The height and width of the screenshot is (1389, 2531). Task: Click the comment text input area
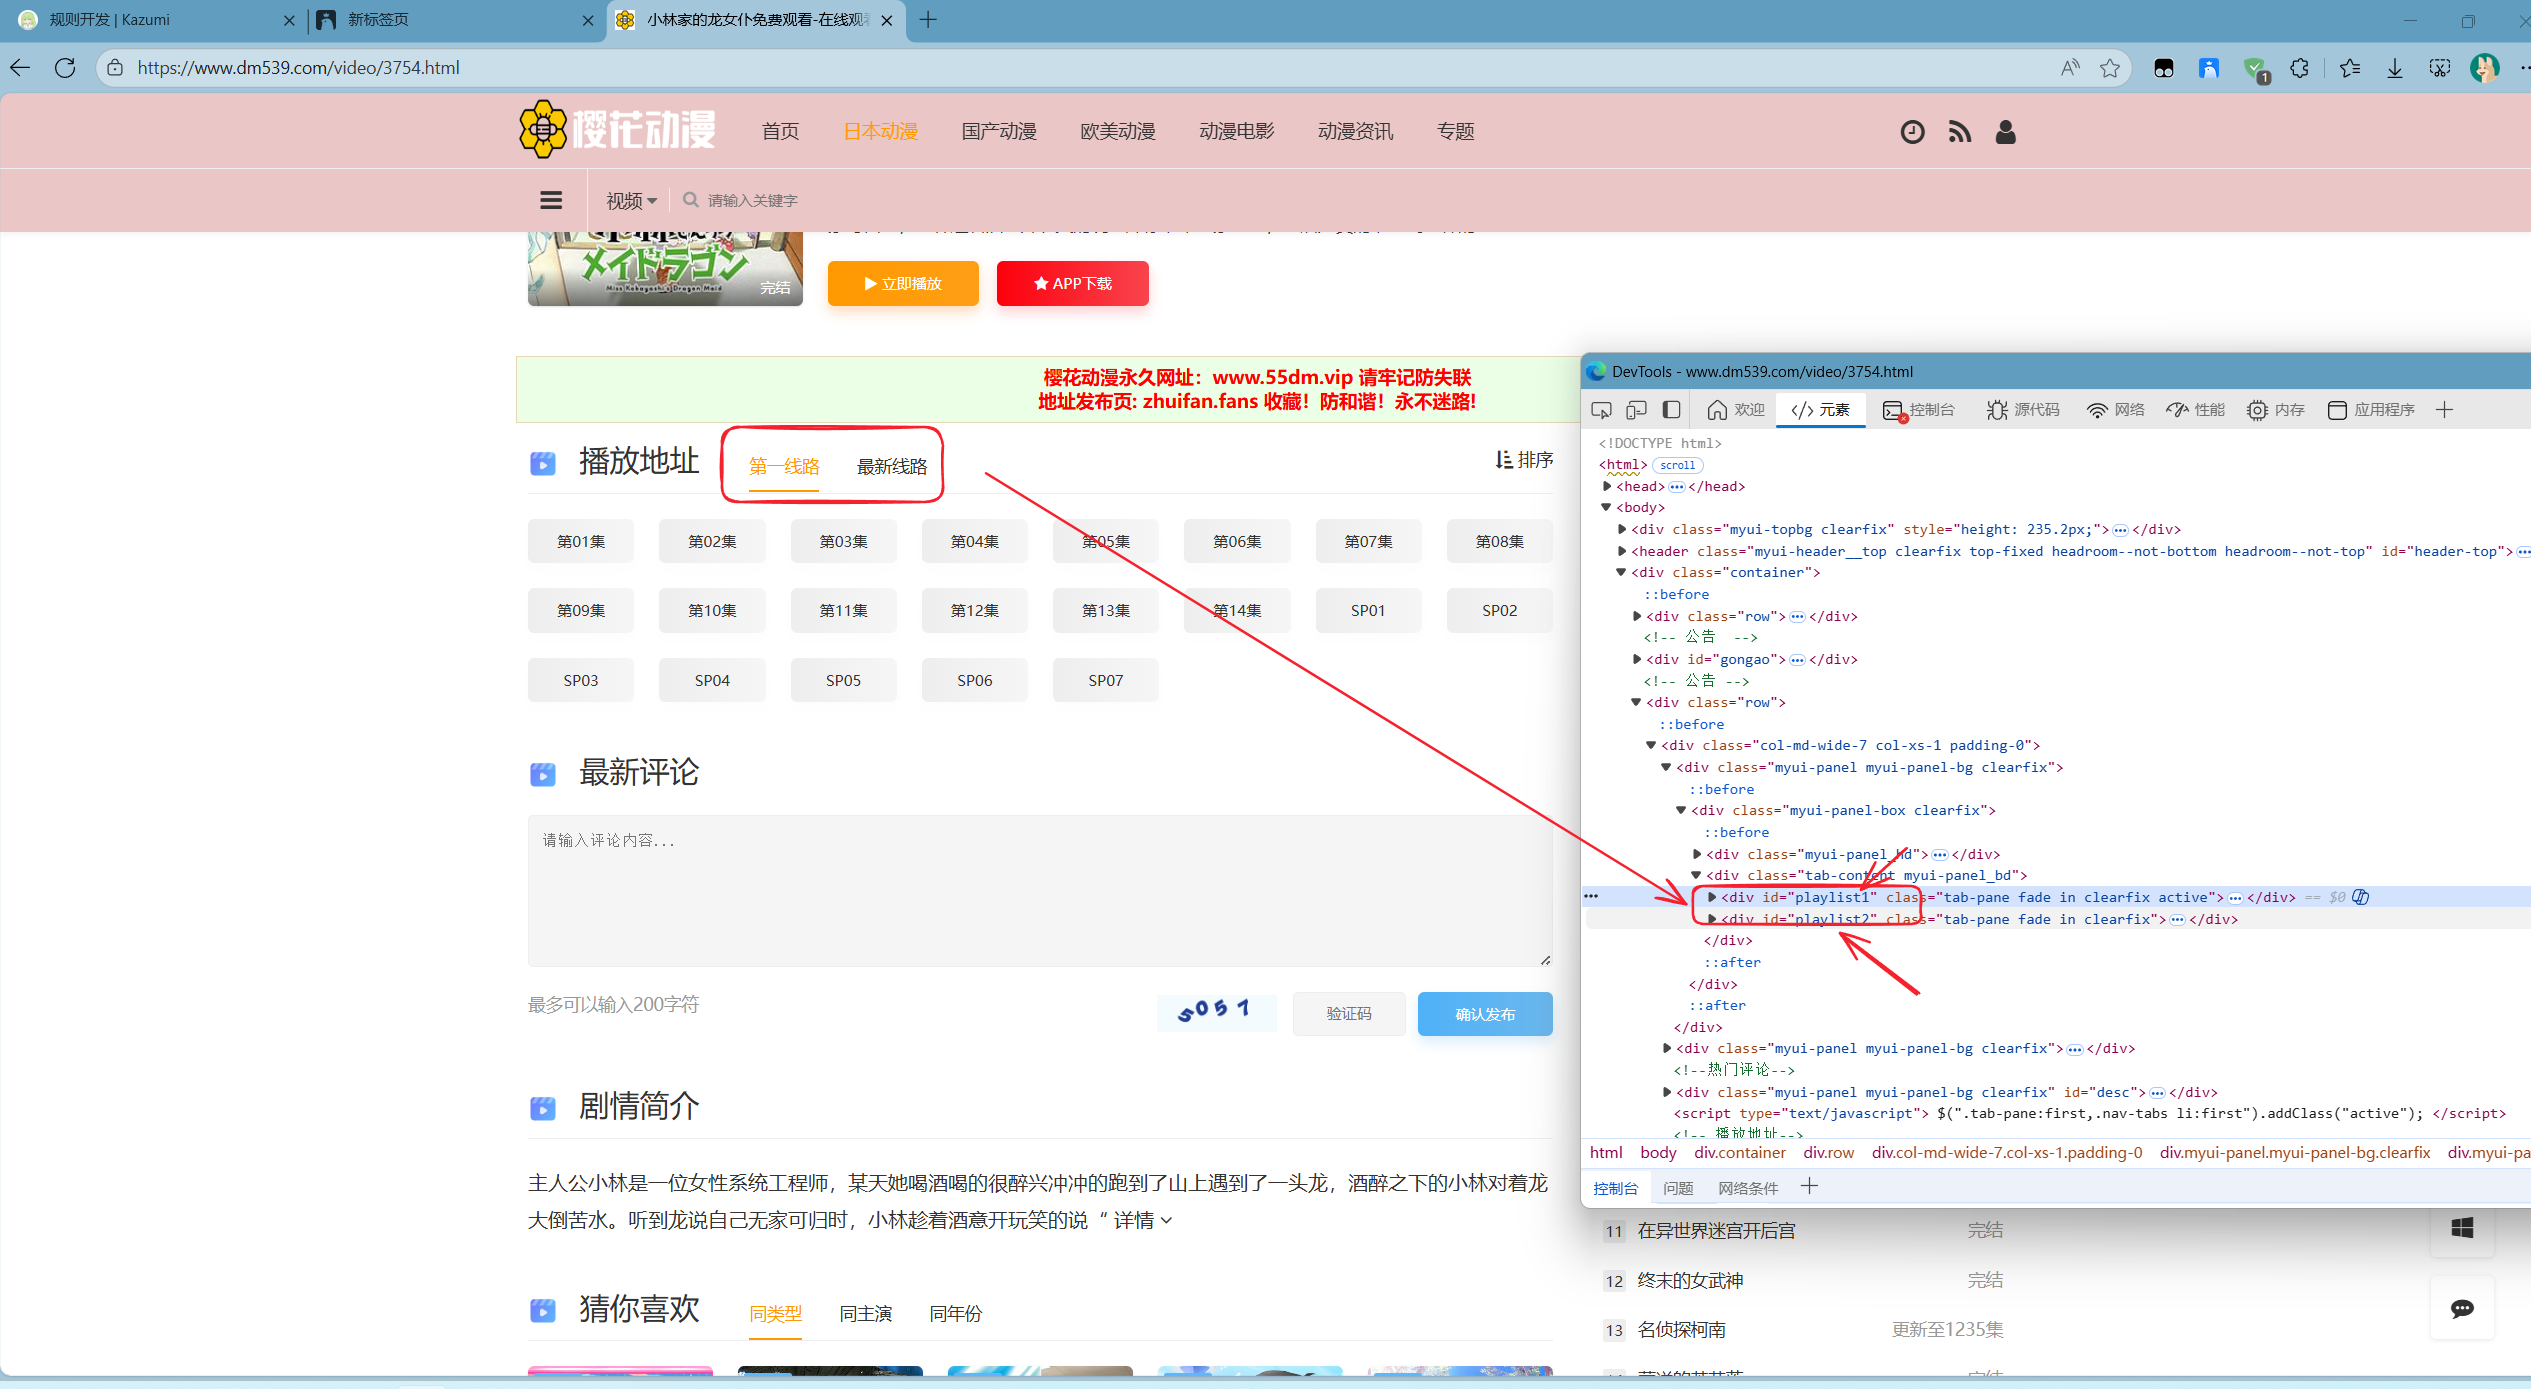pyautogui.click(x=1039, y=890)
